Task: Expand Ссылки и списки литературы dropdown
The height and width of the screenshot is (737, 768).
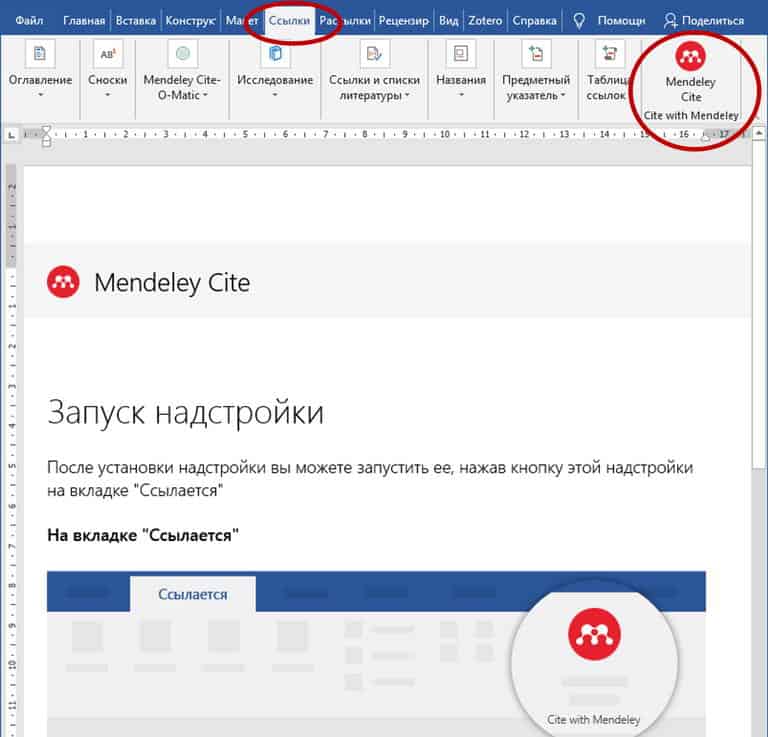Action: click(407, 95)
